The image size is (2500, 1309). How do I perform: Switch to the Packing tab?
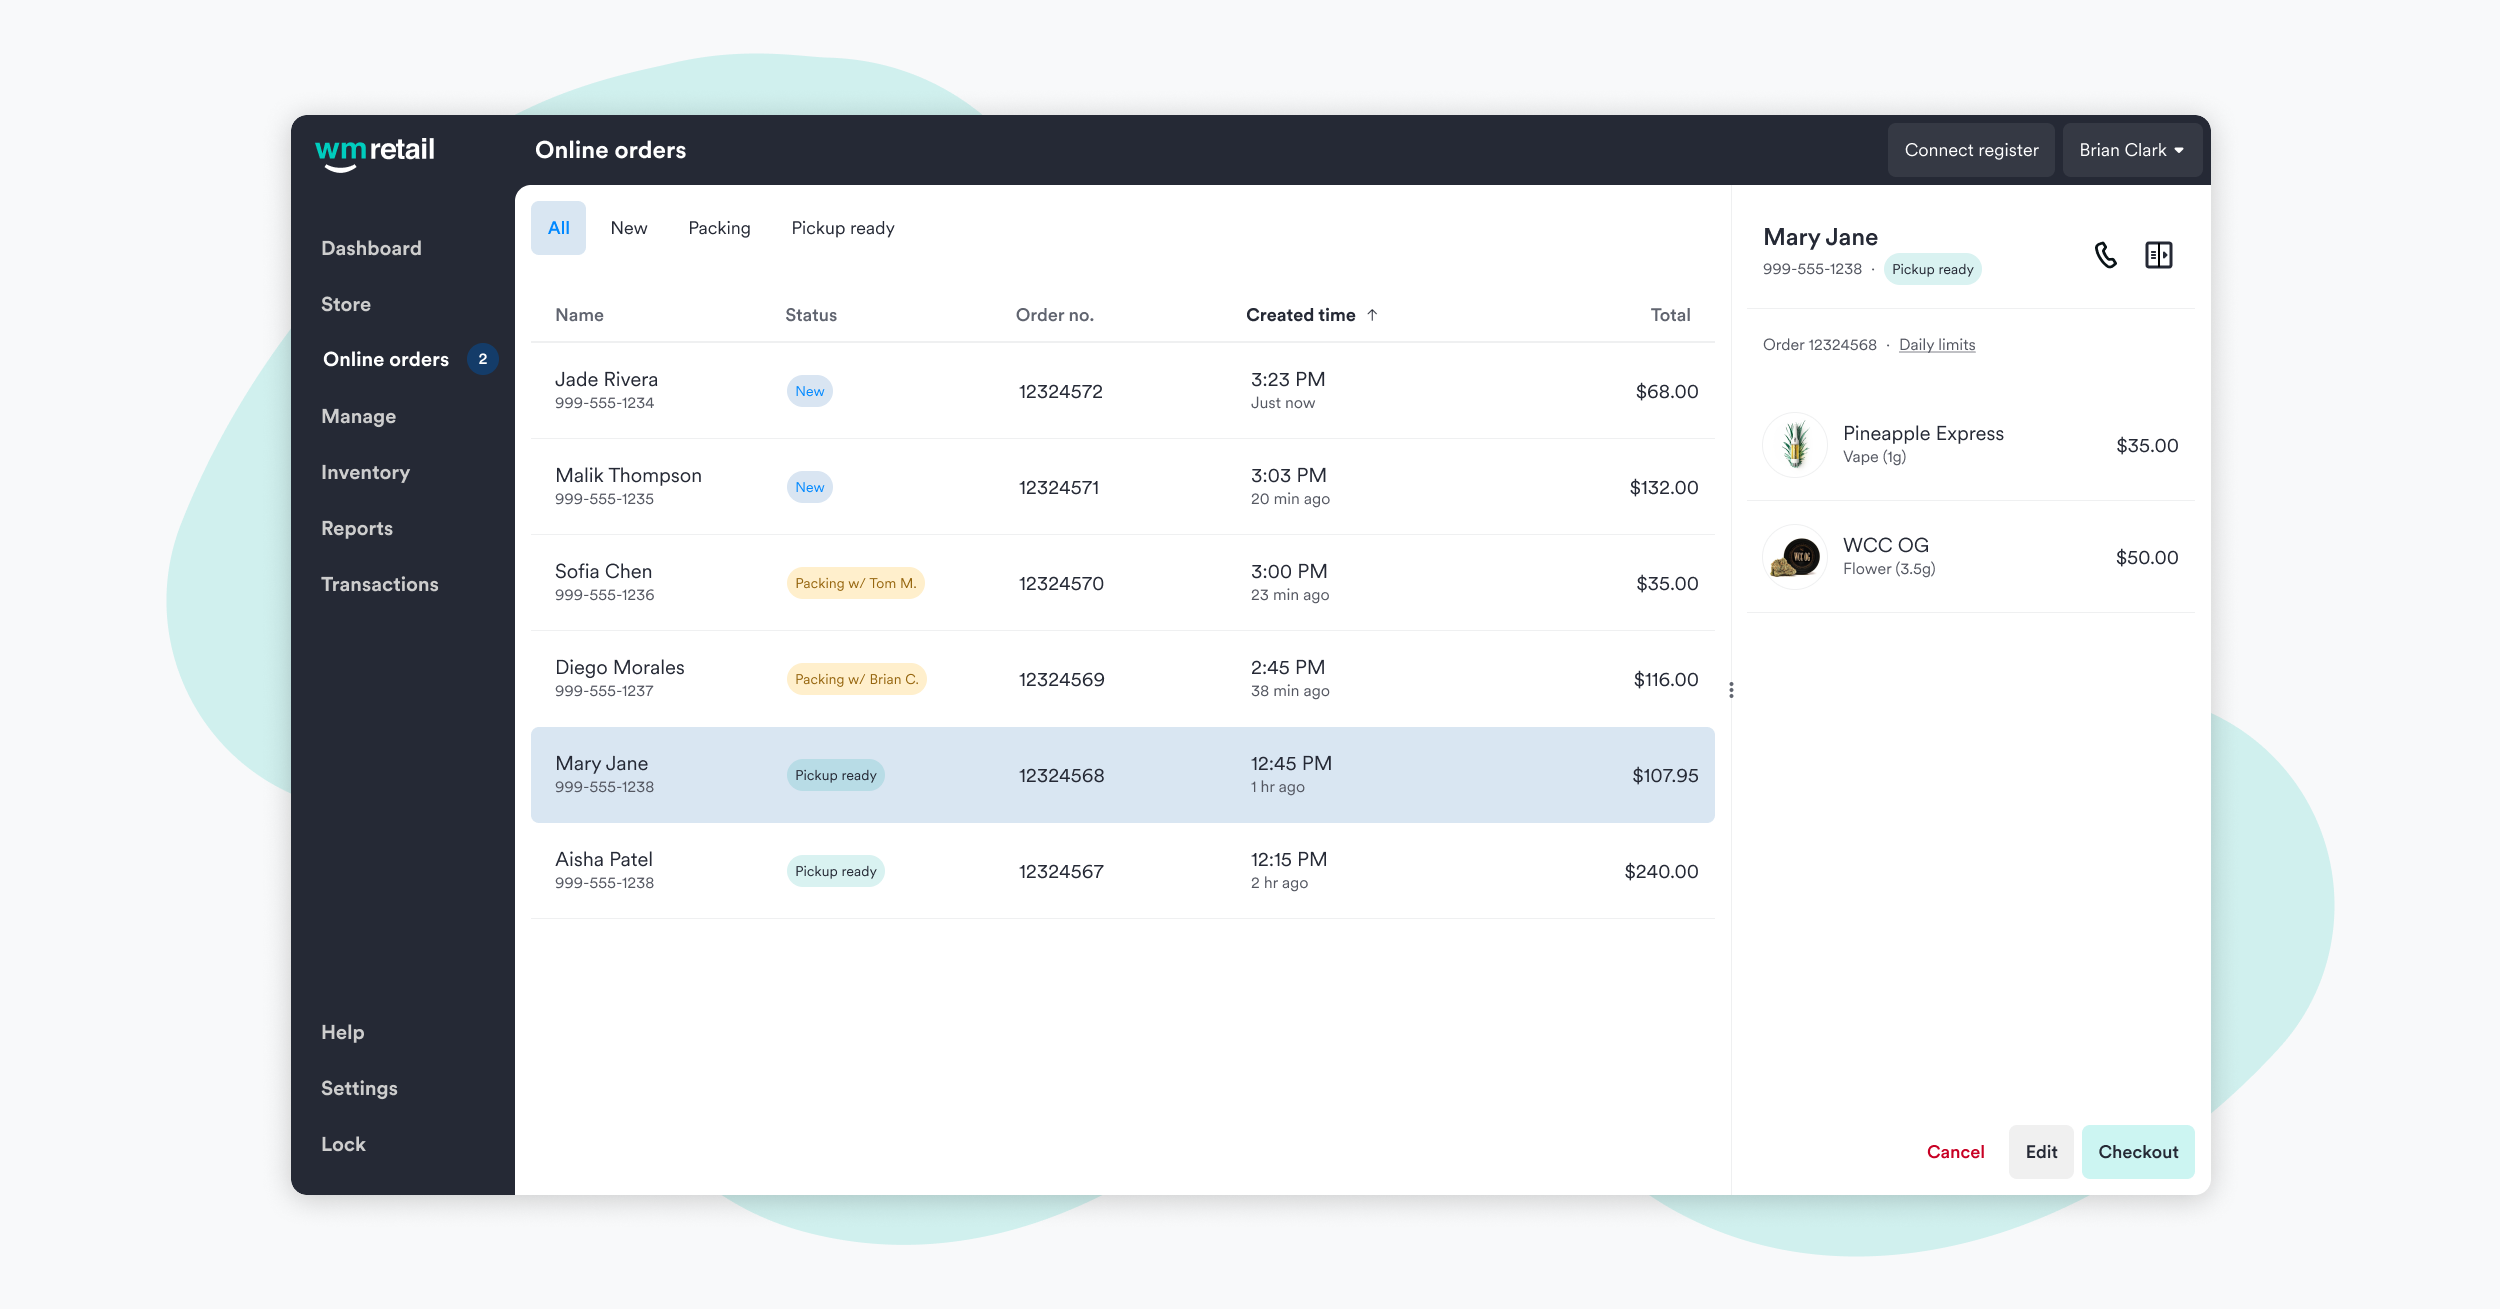(719, 228)
